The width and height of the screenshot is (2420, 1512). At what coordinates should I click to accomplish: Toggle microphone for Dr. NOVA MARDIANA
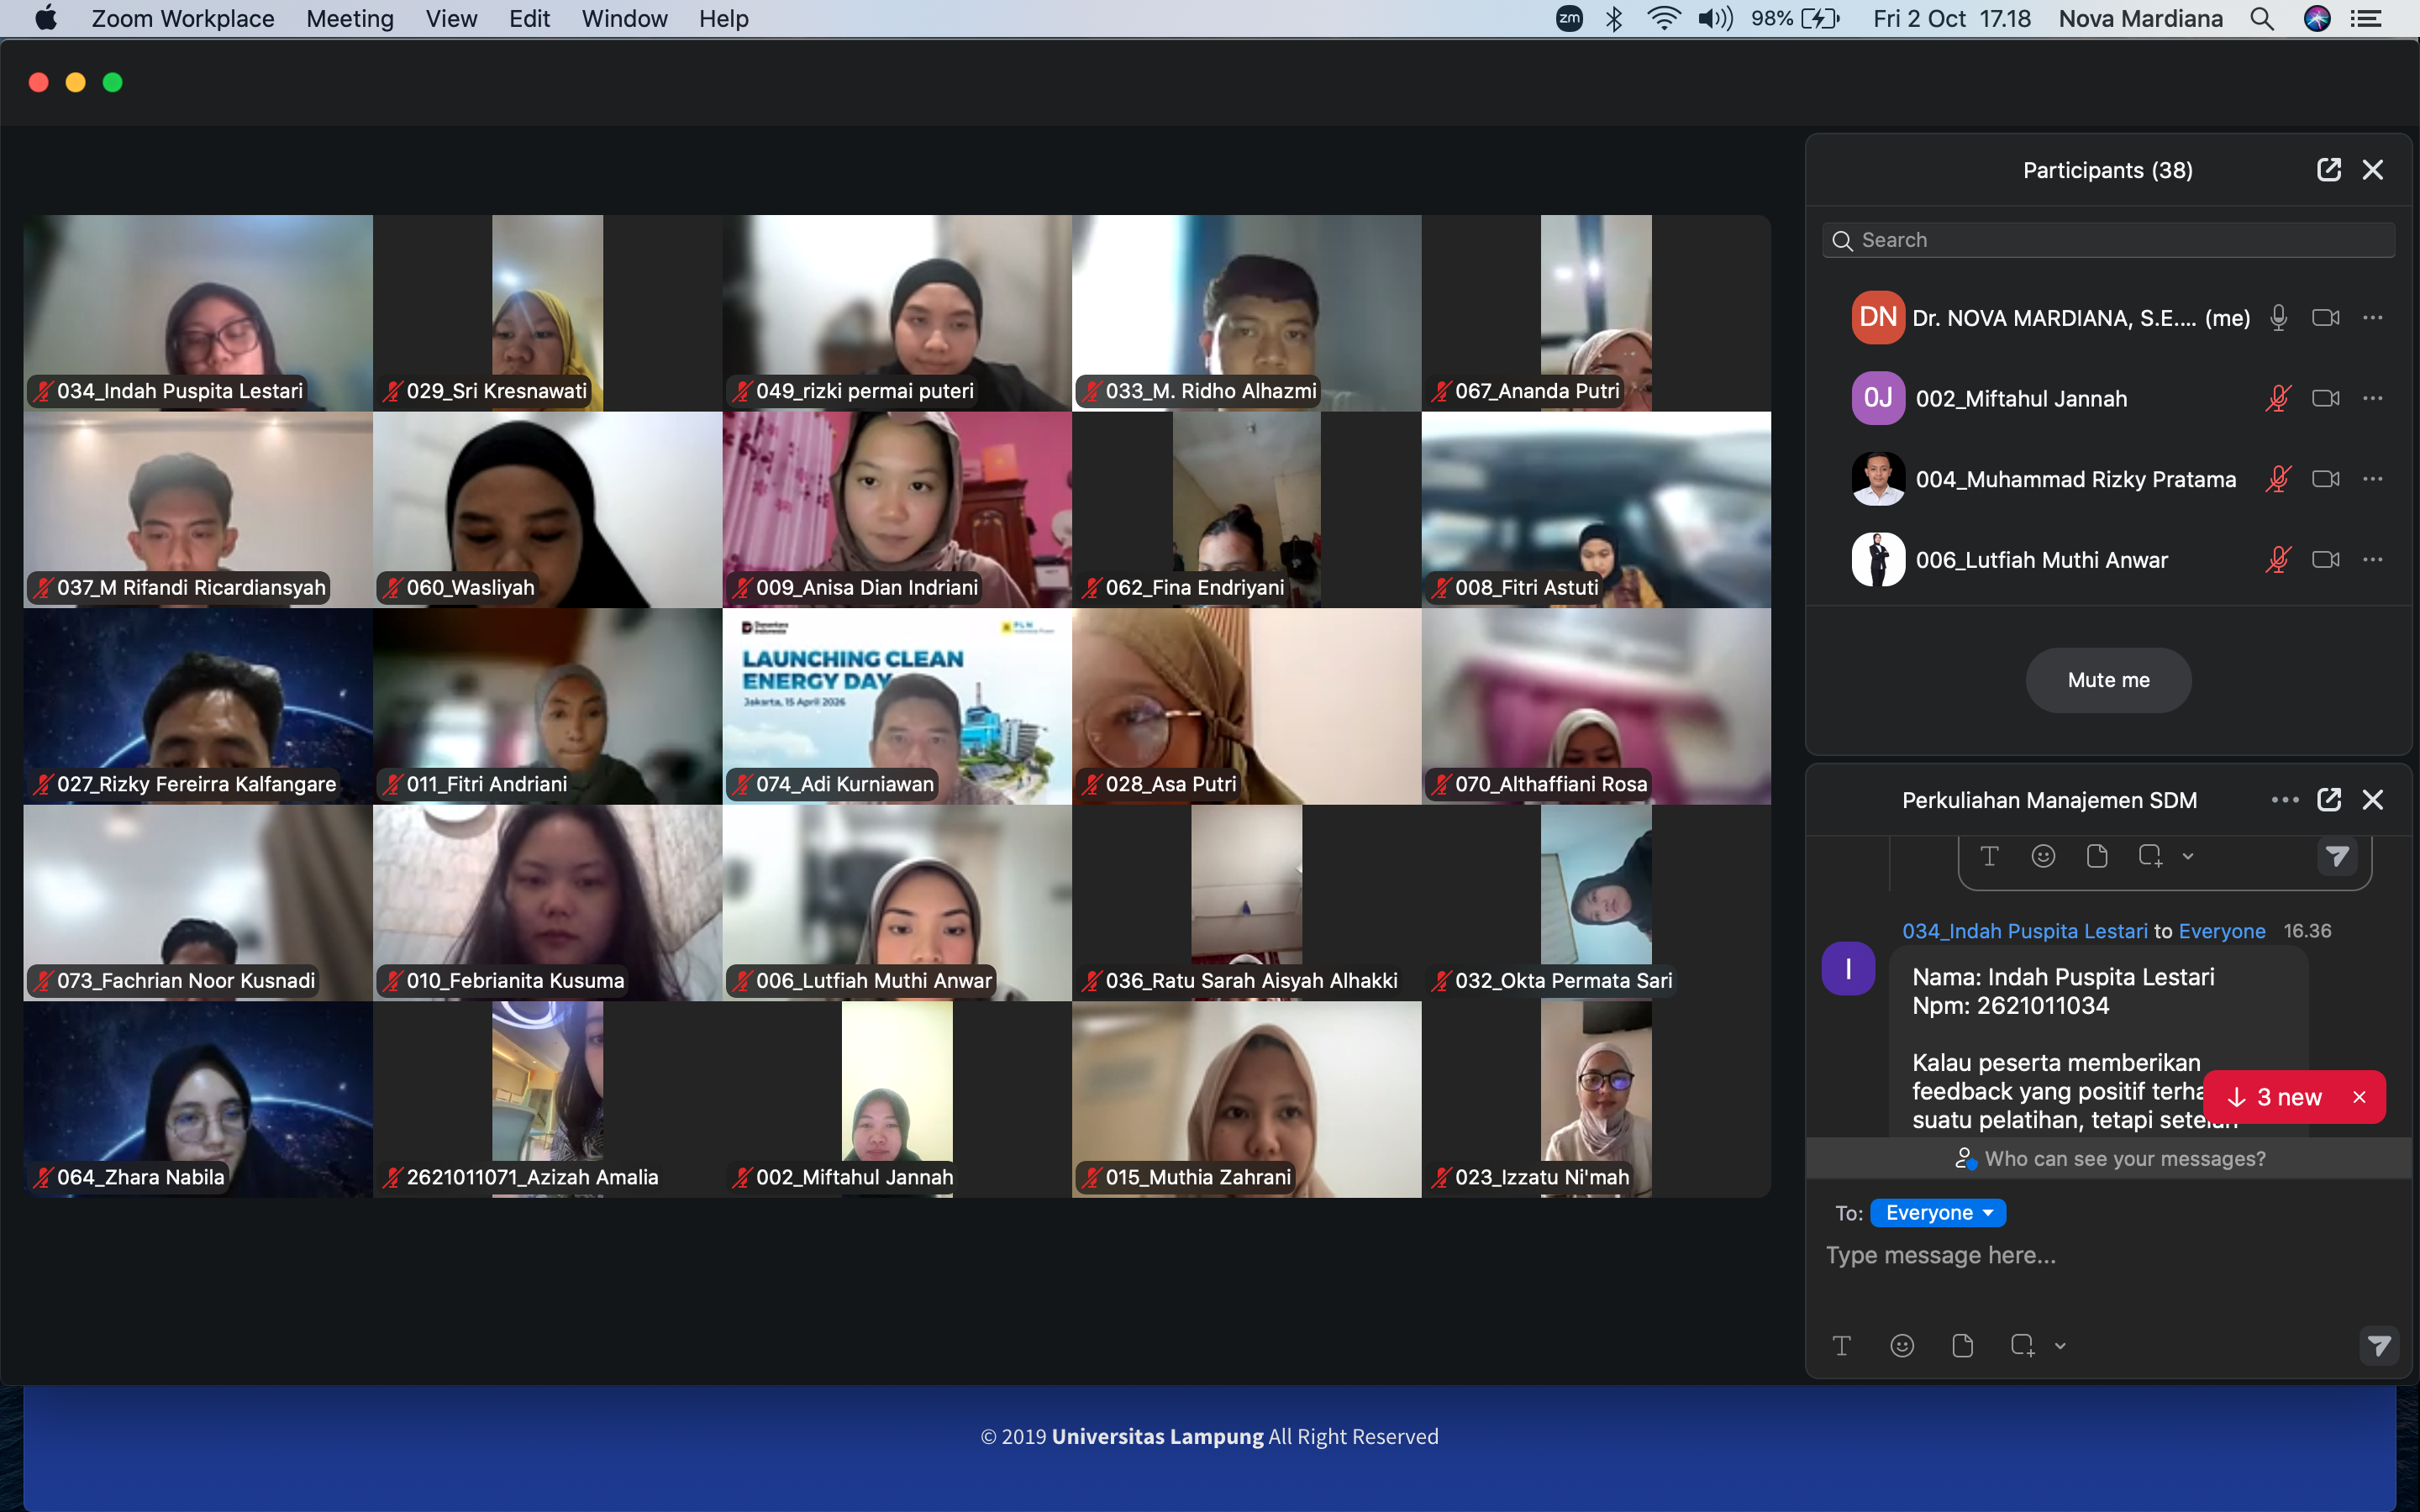pos(2278,318)
